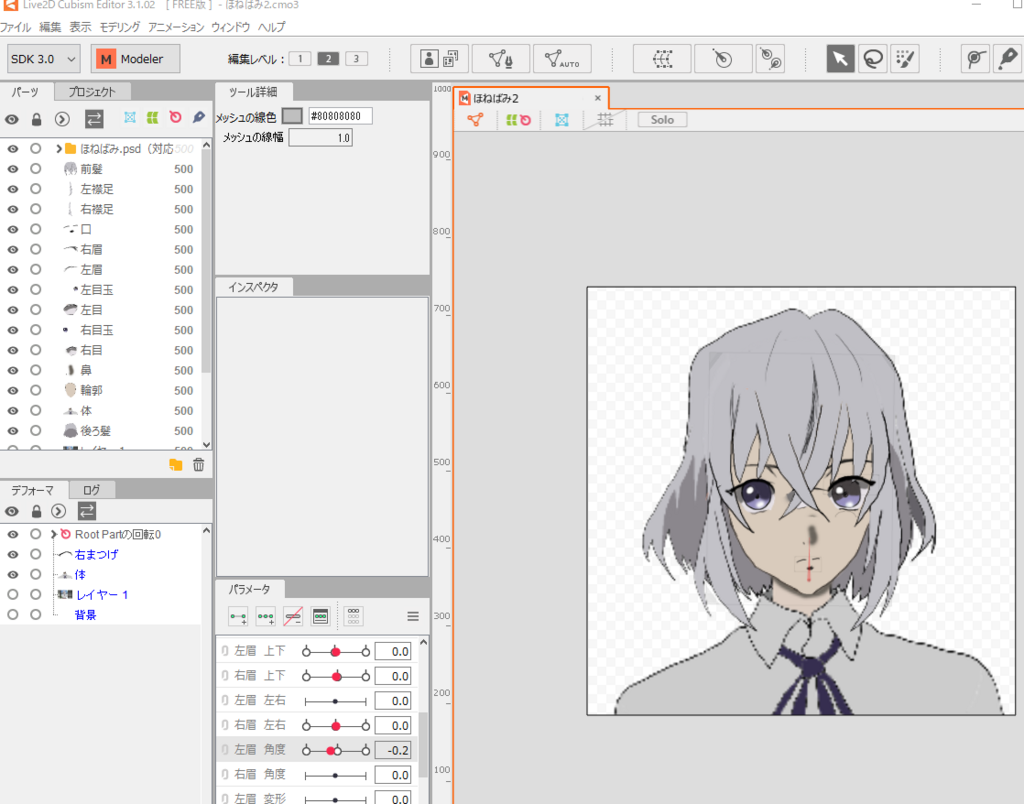Click the blue warp deformer icon in canvas toolbar

pos(562,120)
